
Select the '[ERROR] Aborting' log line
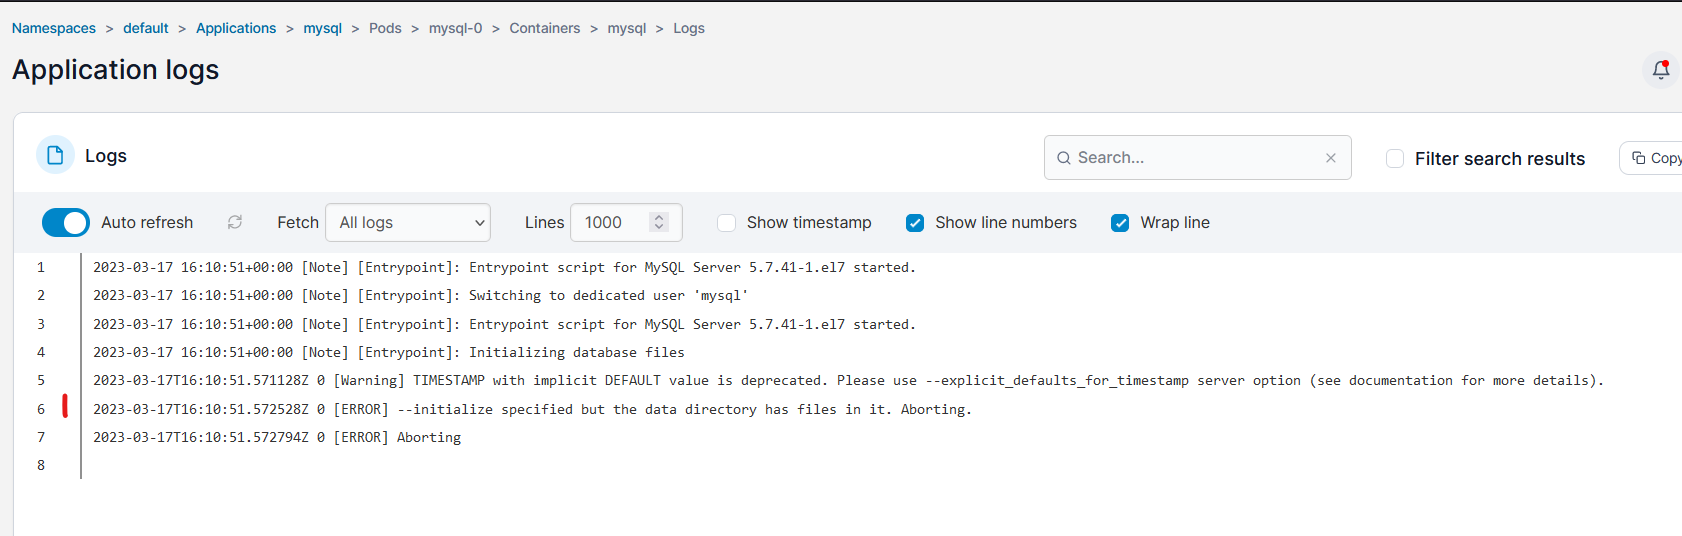pos(277,438)
